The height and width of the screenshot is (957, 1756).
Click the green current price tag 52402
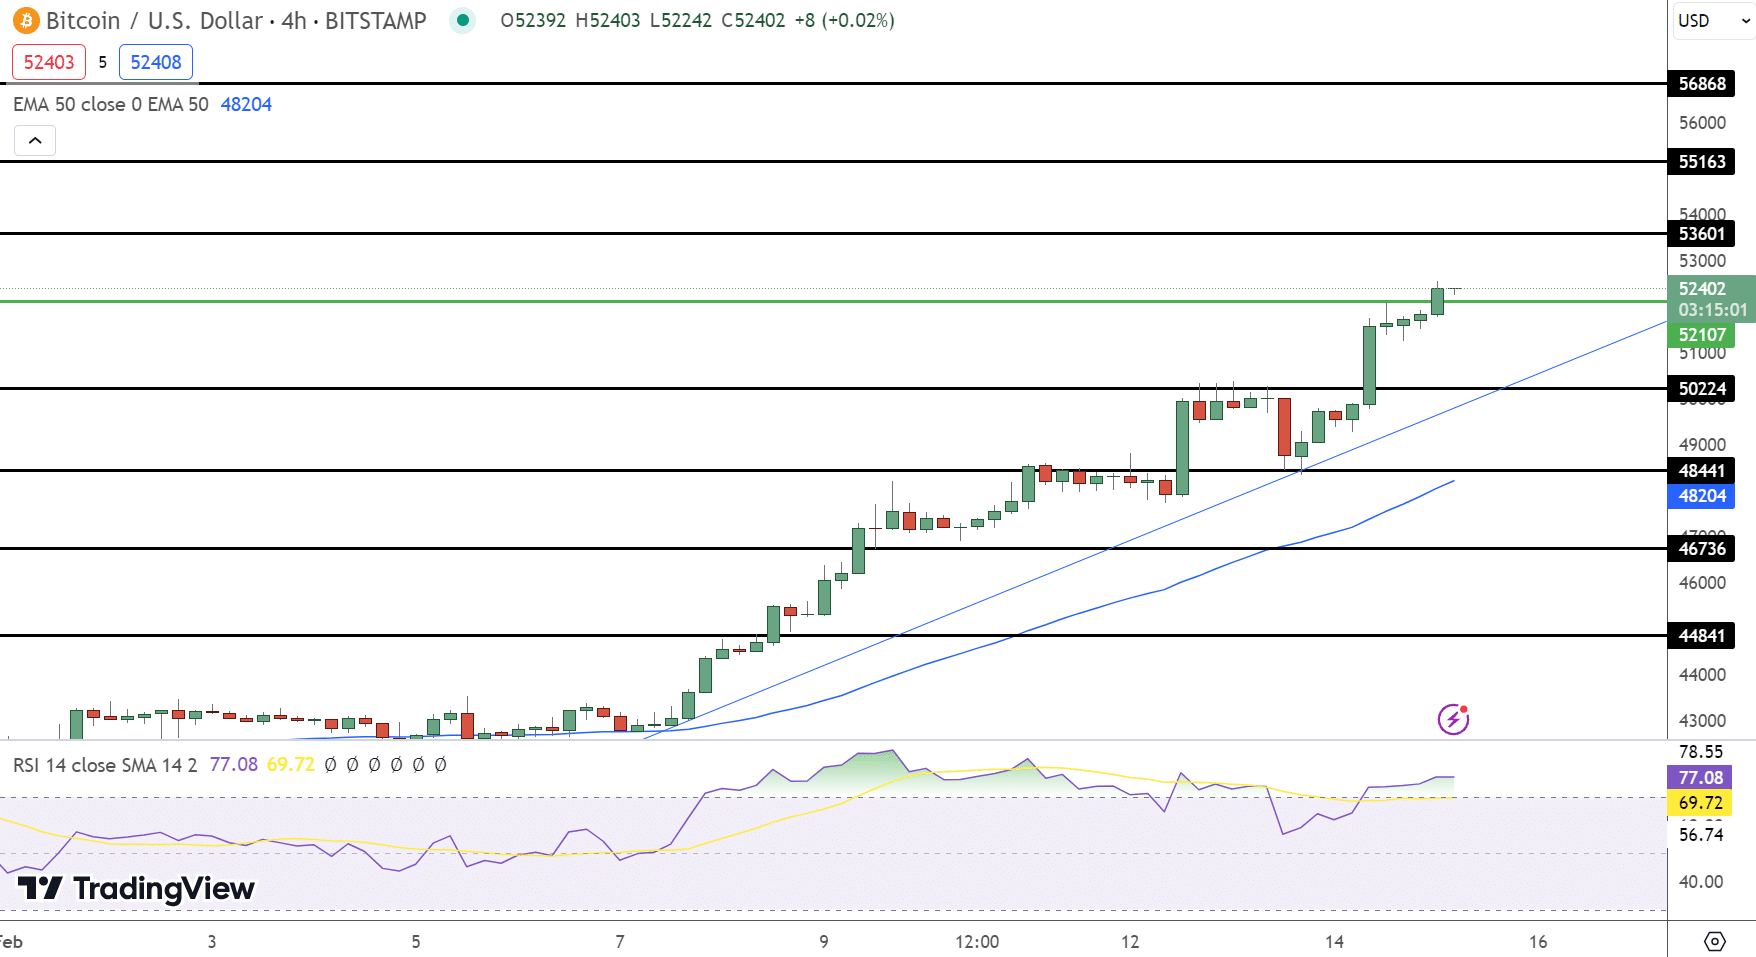1701,288
